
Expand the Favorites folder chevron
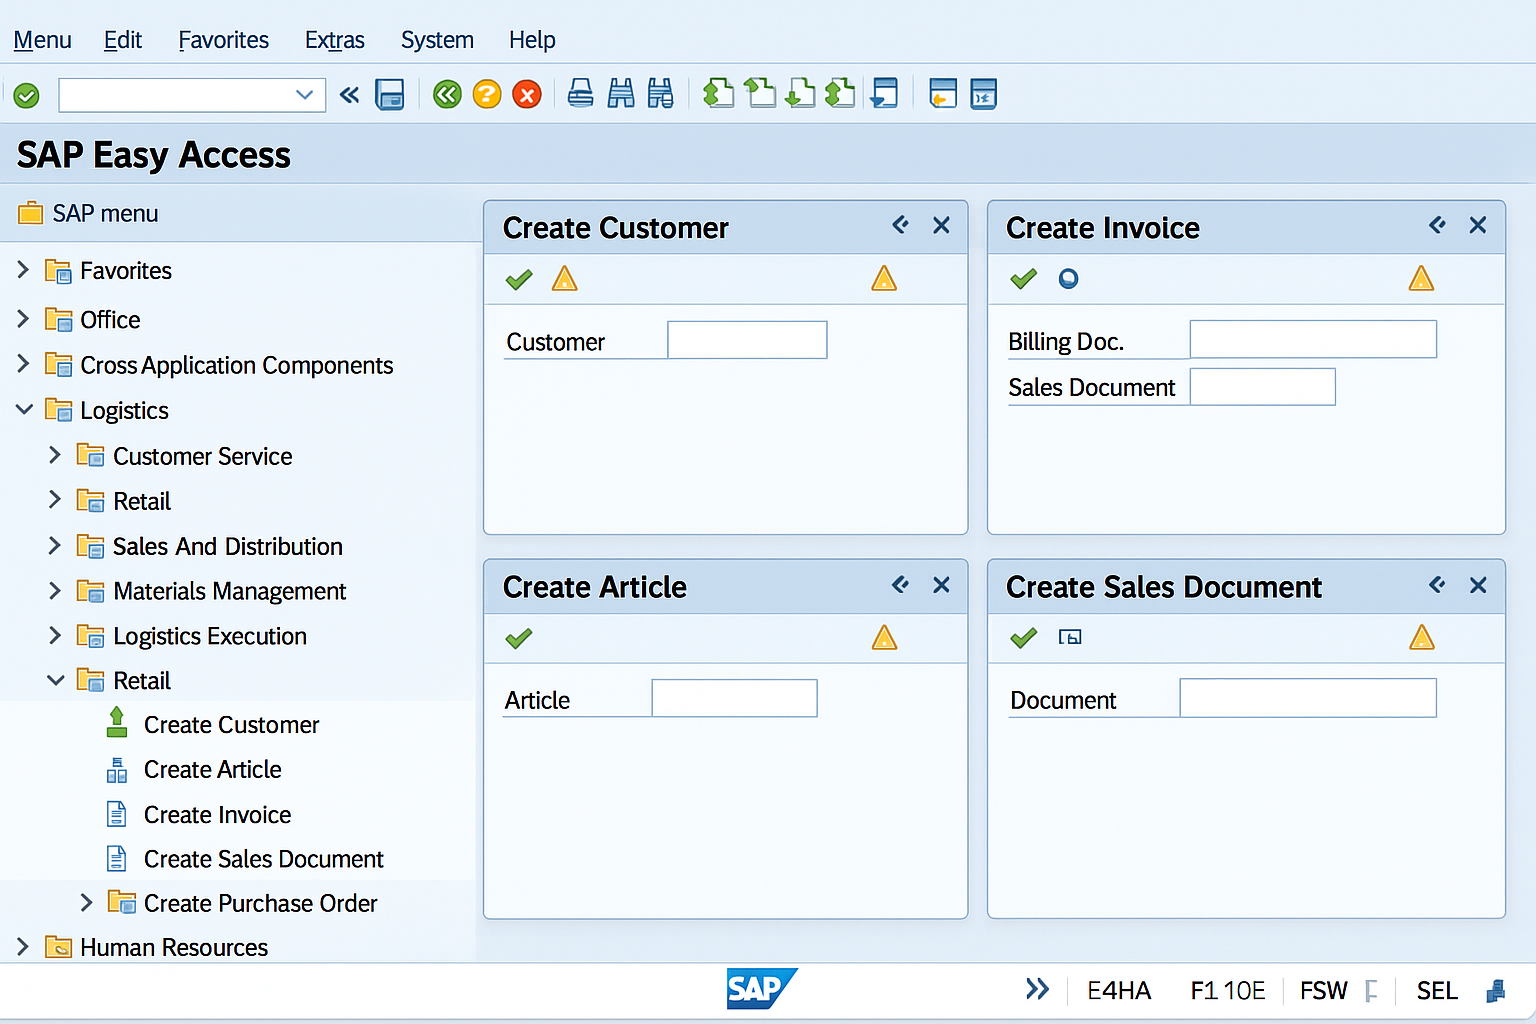coord(23,270)
